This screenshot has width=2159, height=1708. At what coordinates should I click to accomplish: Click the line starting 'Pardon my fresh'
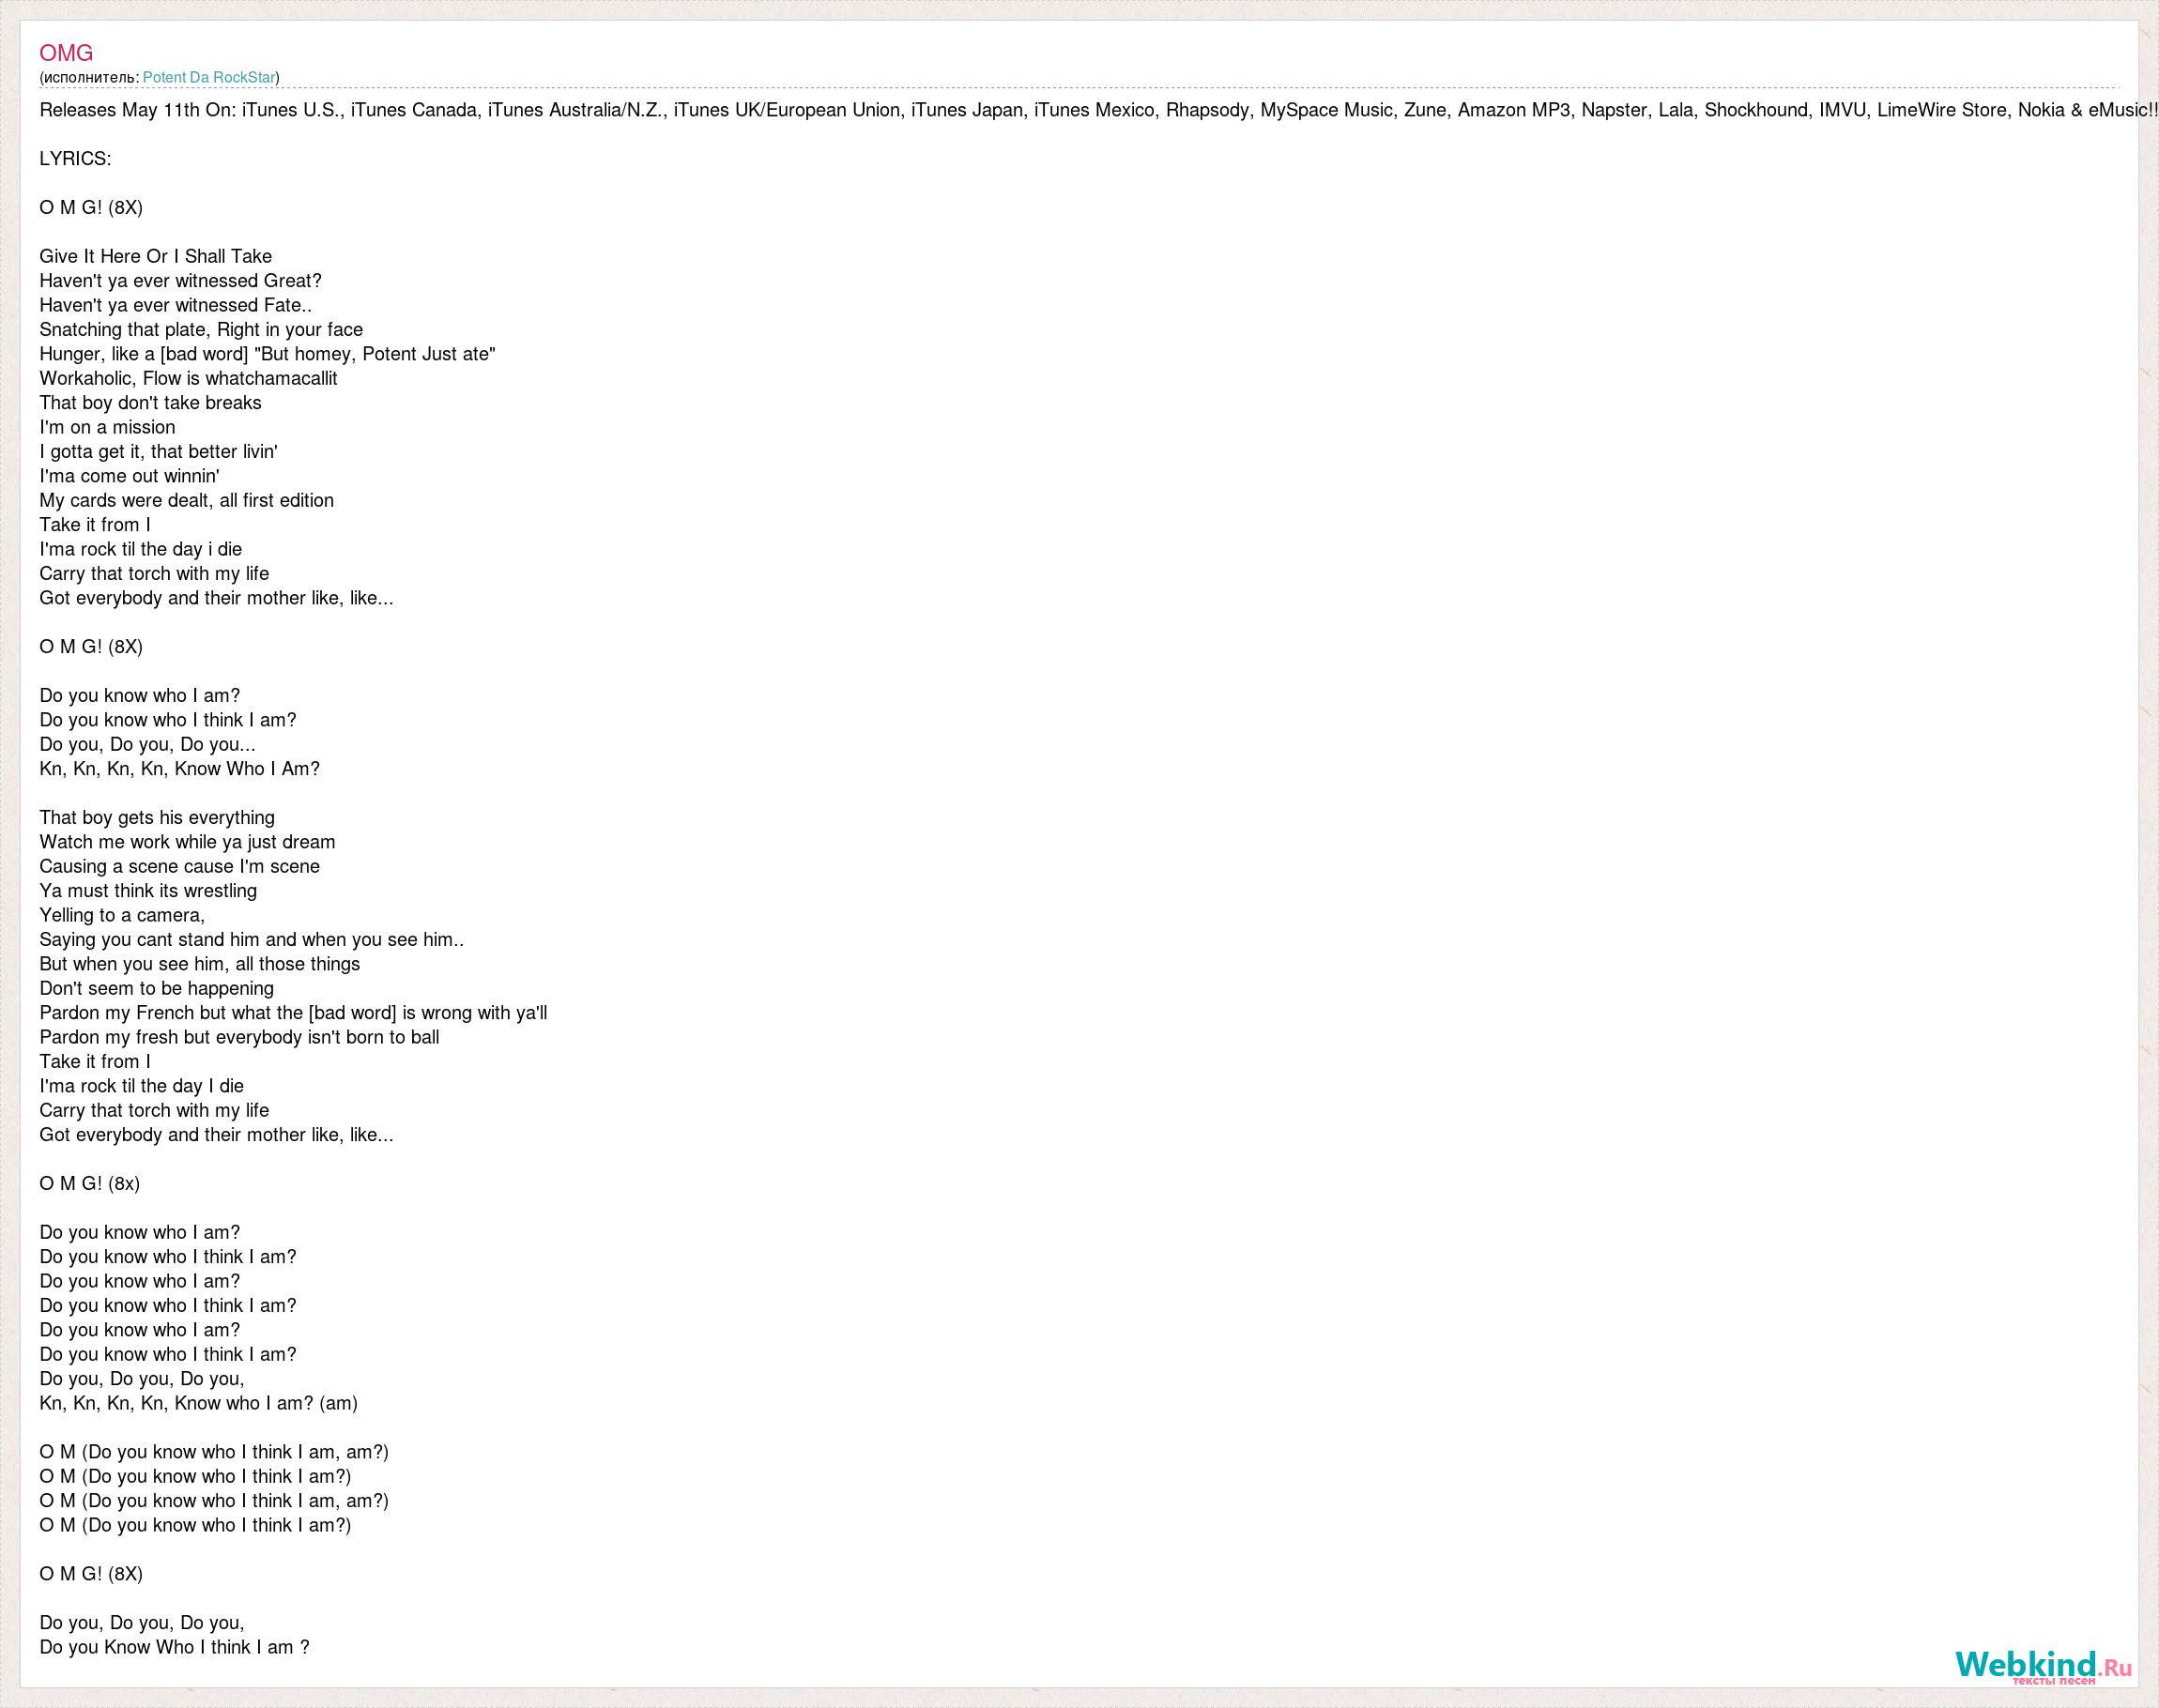coord(239,1037)
